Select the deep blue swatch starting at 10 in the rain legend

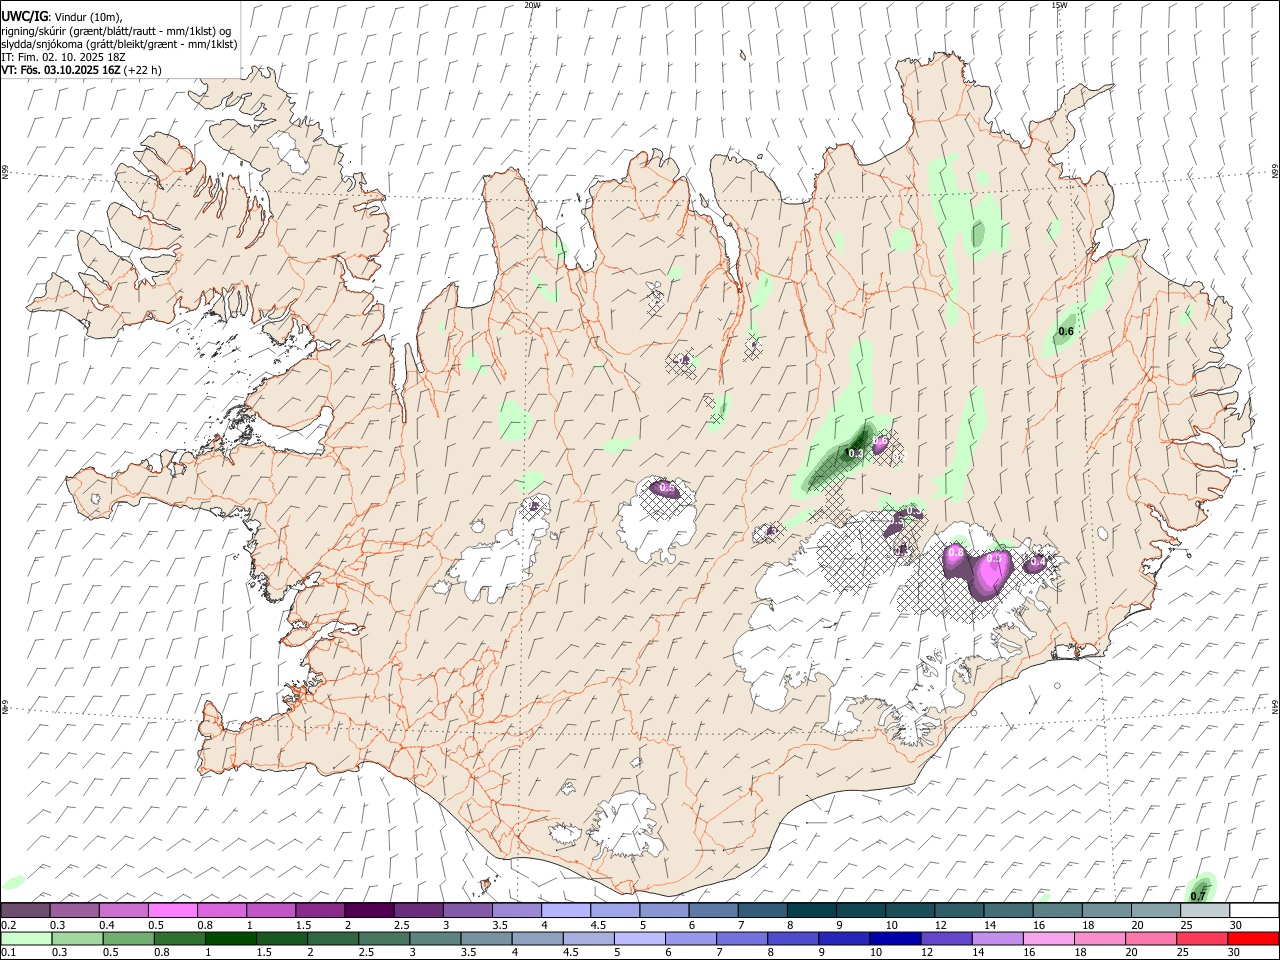click(x=895, y=939)
